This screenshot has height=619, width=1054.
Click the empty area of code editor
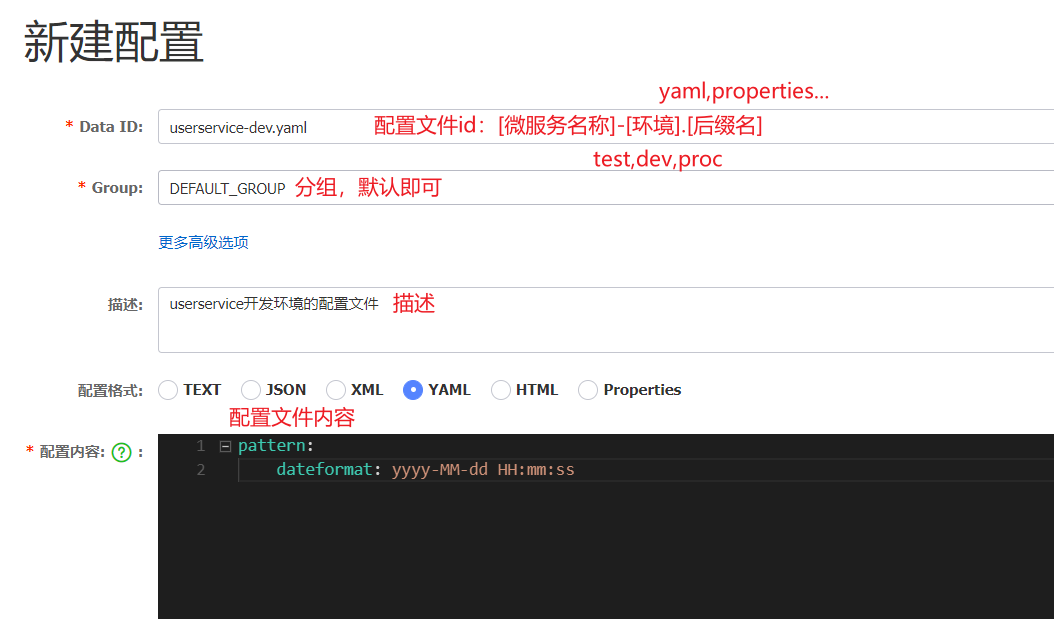click(x=600, y=560)
